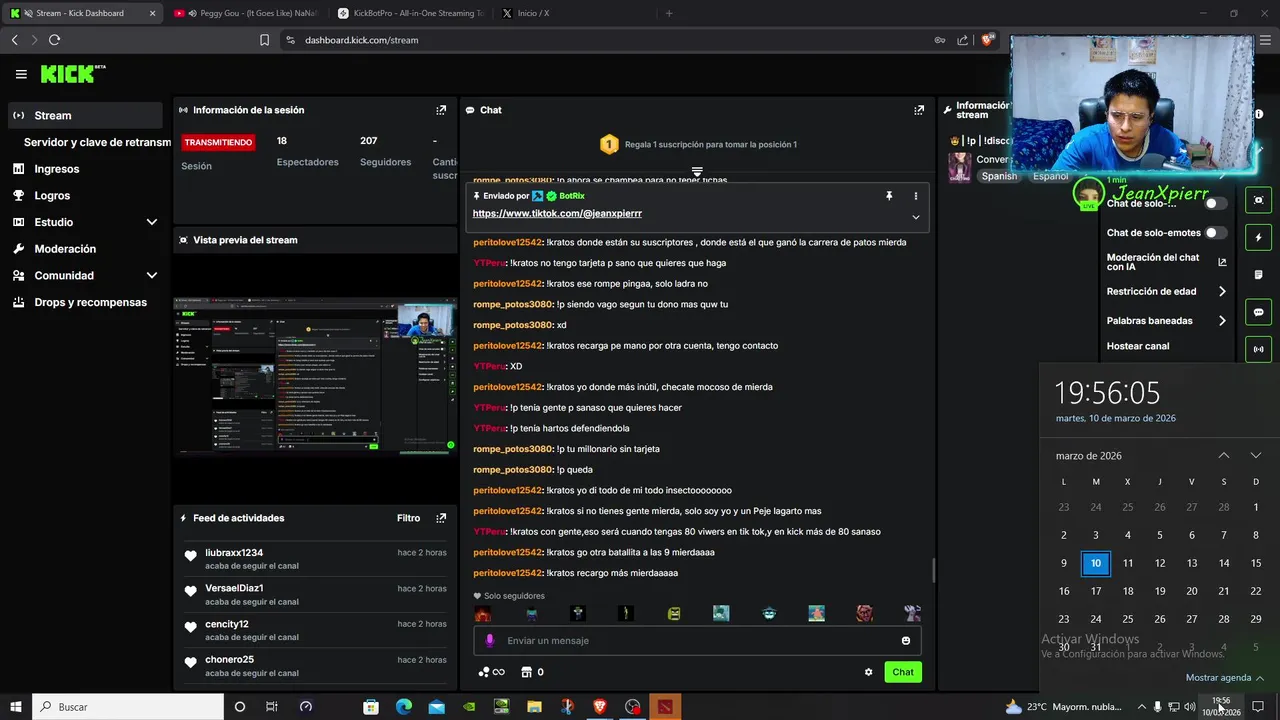Select day 17 in the calendar
The height and width of the screenshot is (720, 1280).
coord(1096,591)
